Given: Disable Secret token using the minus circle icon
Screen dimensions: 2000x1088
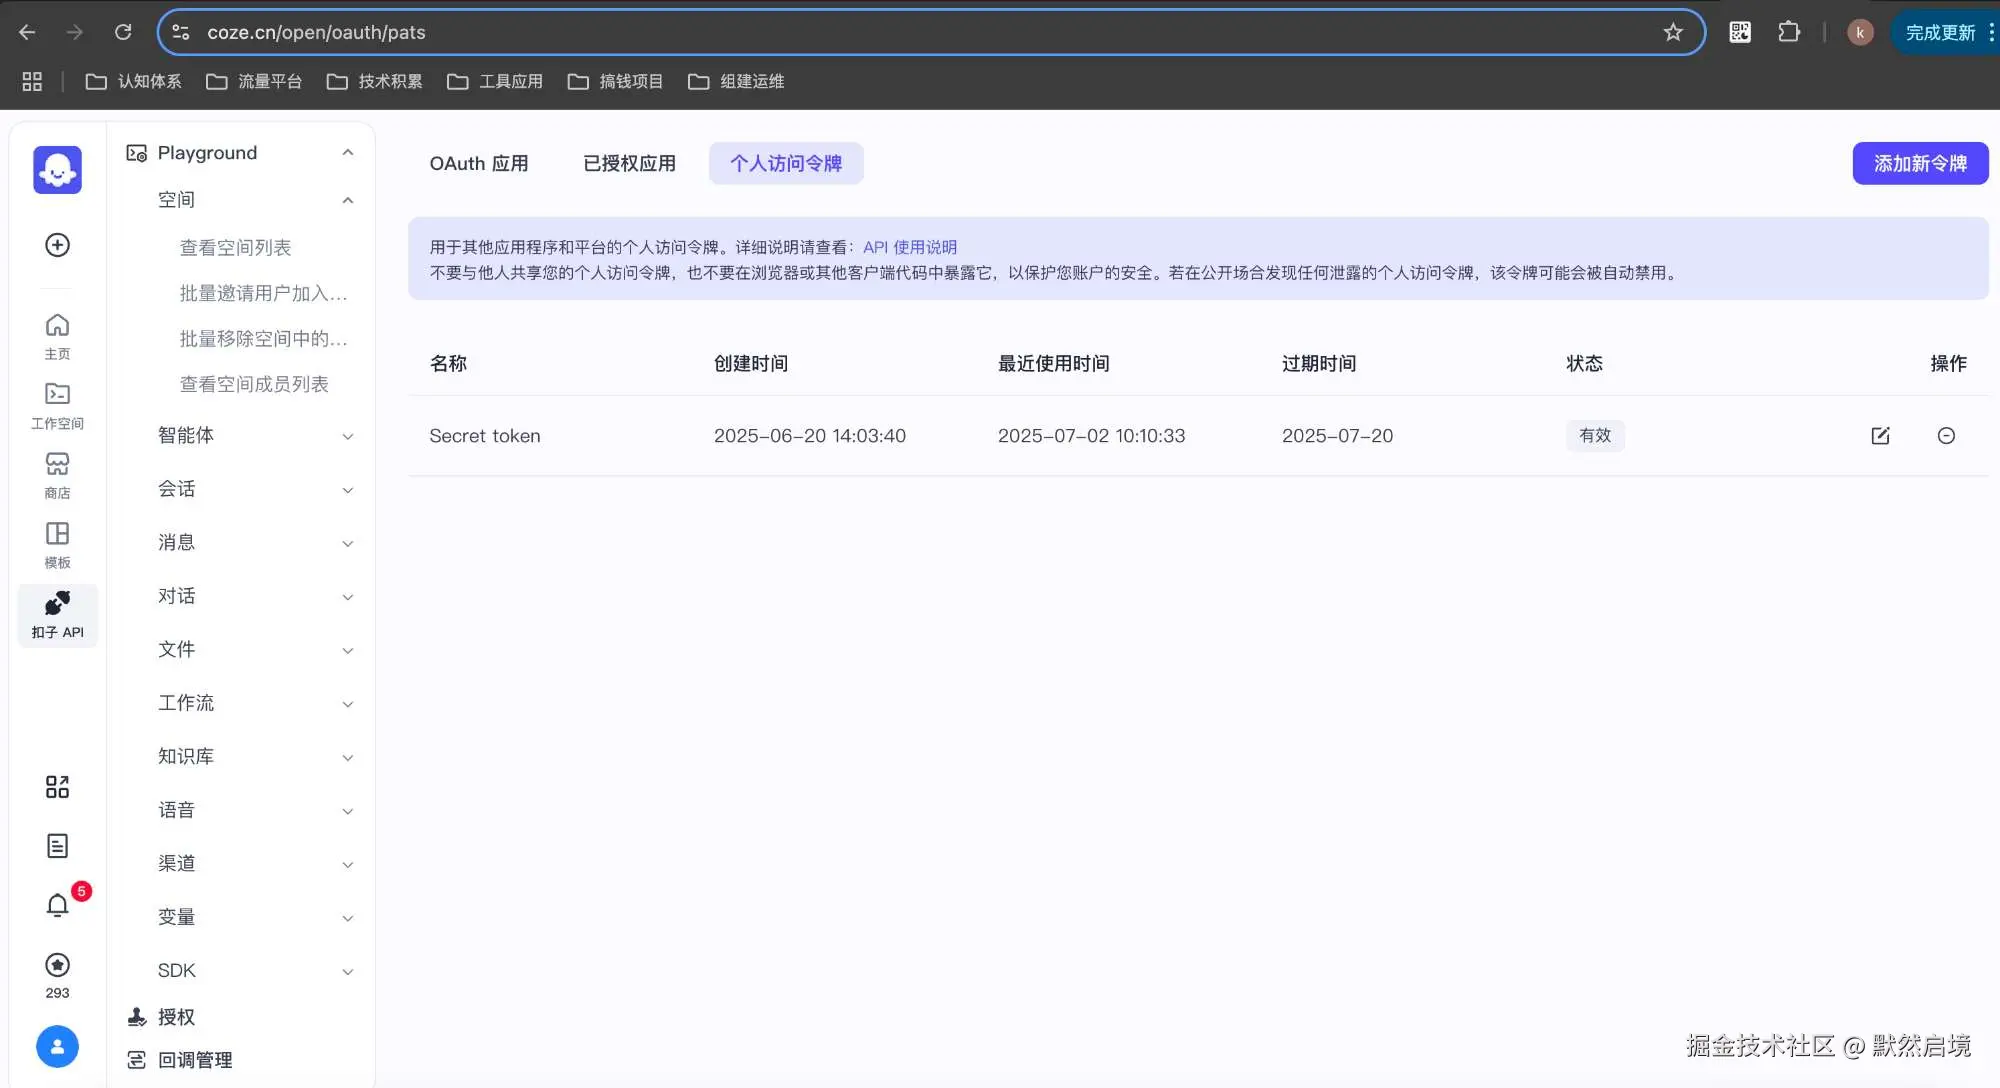Looking at the screenshot, I should (x=1946, y=435).
